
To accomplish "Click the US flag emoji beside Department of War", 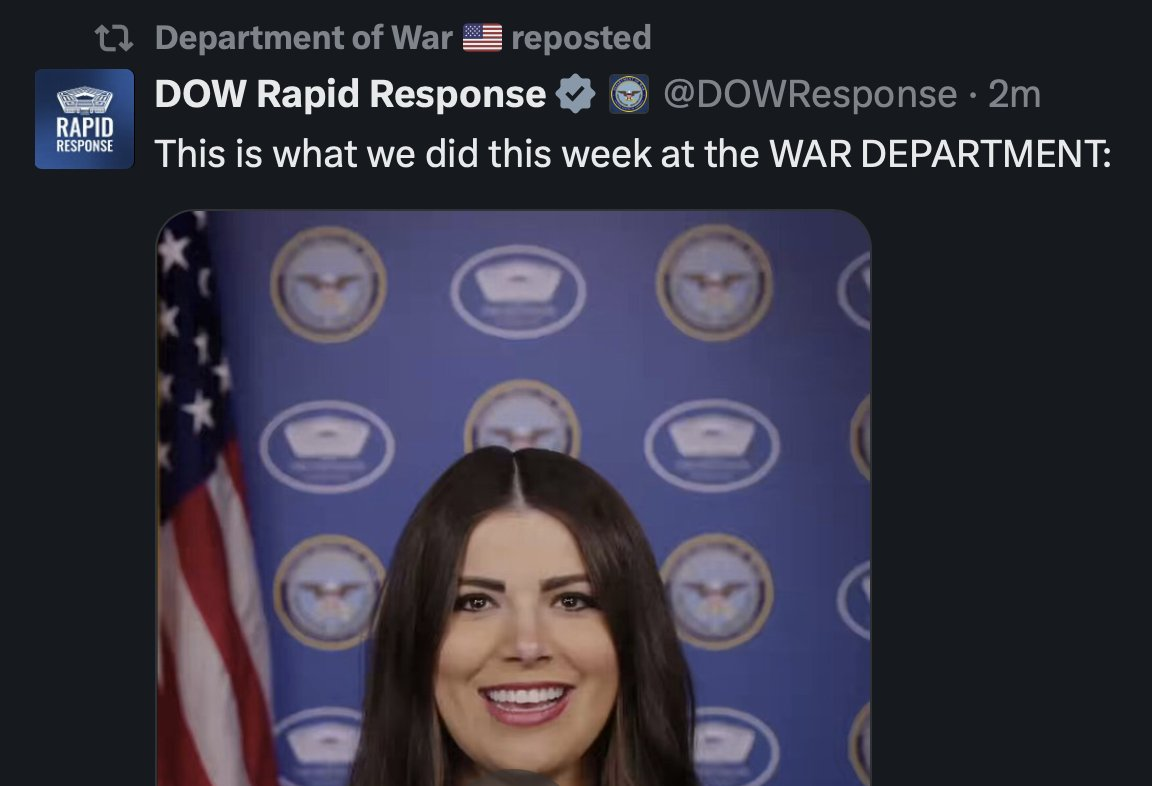I will point(482,37).
